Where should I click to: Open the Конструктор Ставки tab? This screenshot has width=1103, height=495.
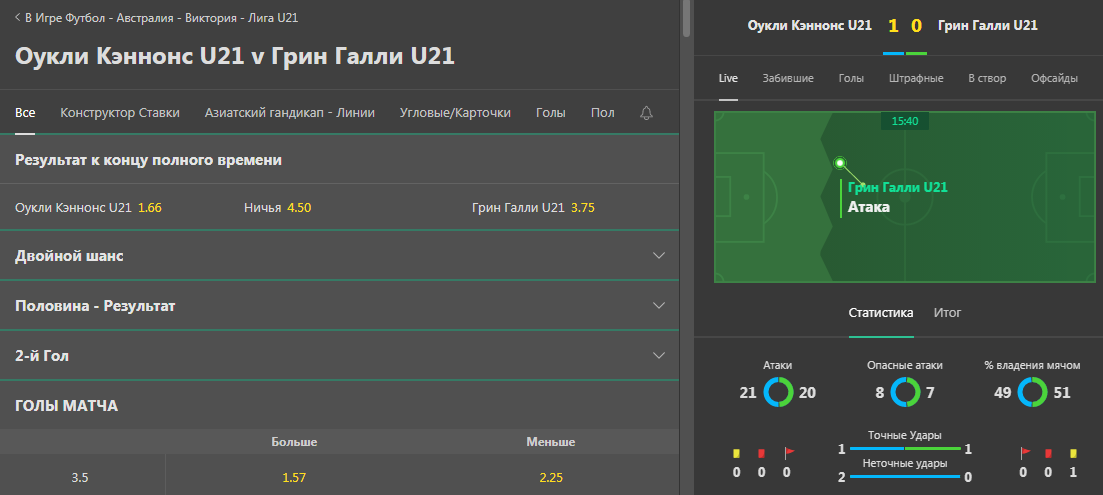[120, 112]
